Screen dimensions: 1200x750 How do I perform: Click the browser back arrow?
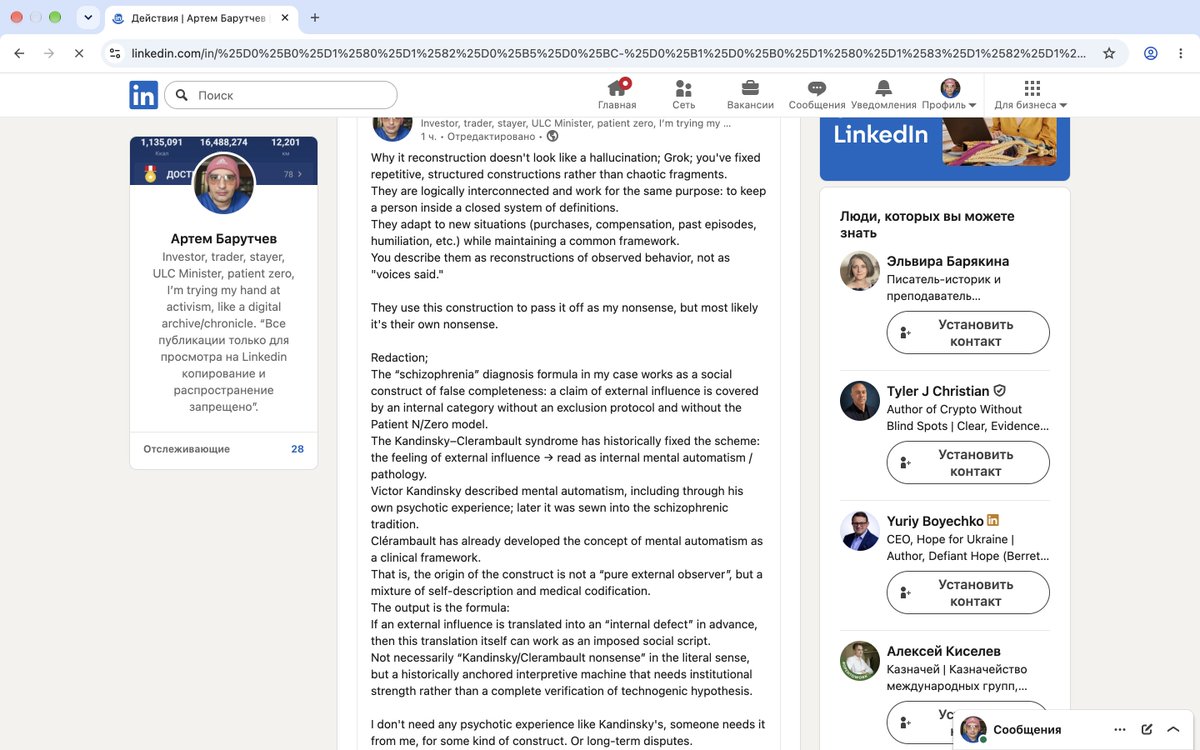tap(19, 53)
